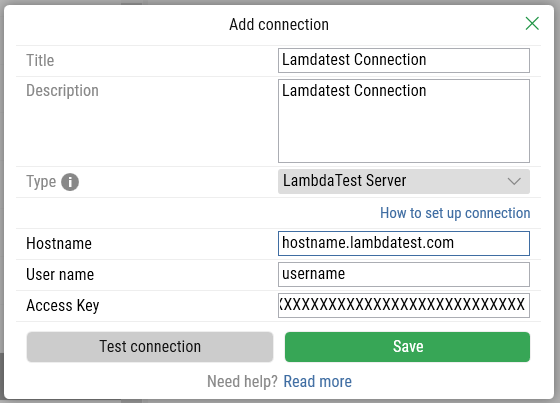Click the Title input field
Image resolution: width=560 pixels, height=403 pixels.
(x=404, y=60)
